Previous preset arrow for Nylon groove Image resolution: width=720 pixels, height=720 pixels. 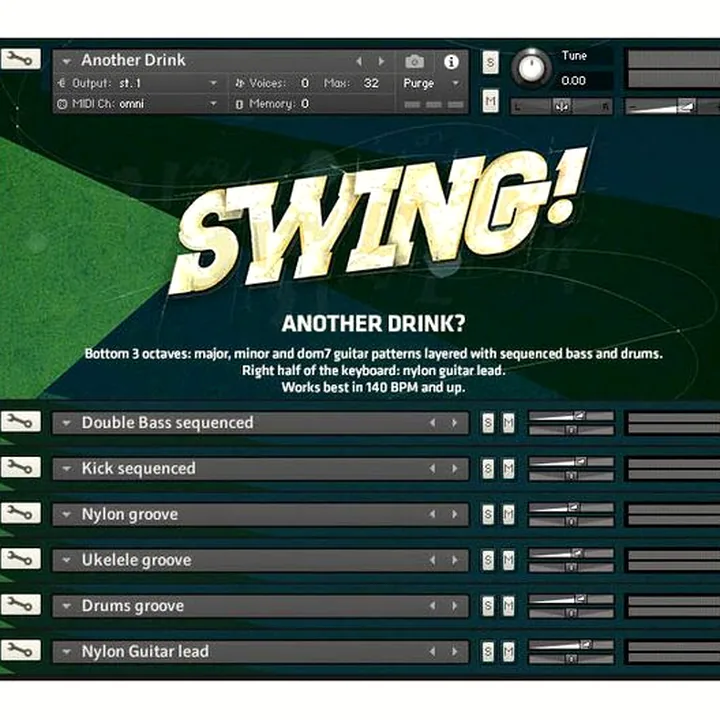tap(432, 514)
